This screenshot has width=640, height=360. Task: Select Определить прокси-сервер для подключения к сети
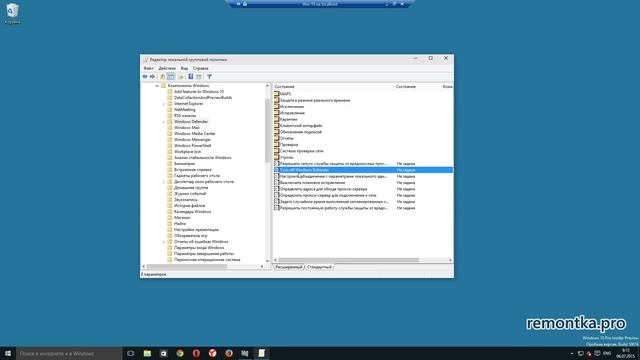click(328, 195)
